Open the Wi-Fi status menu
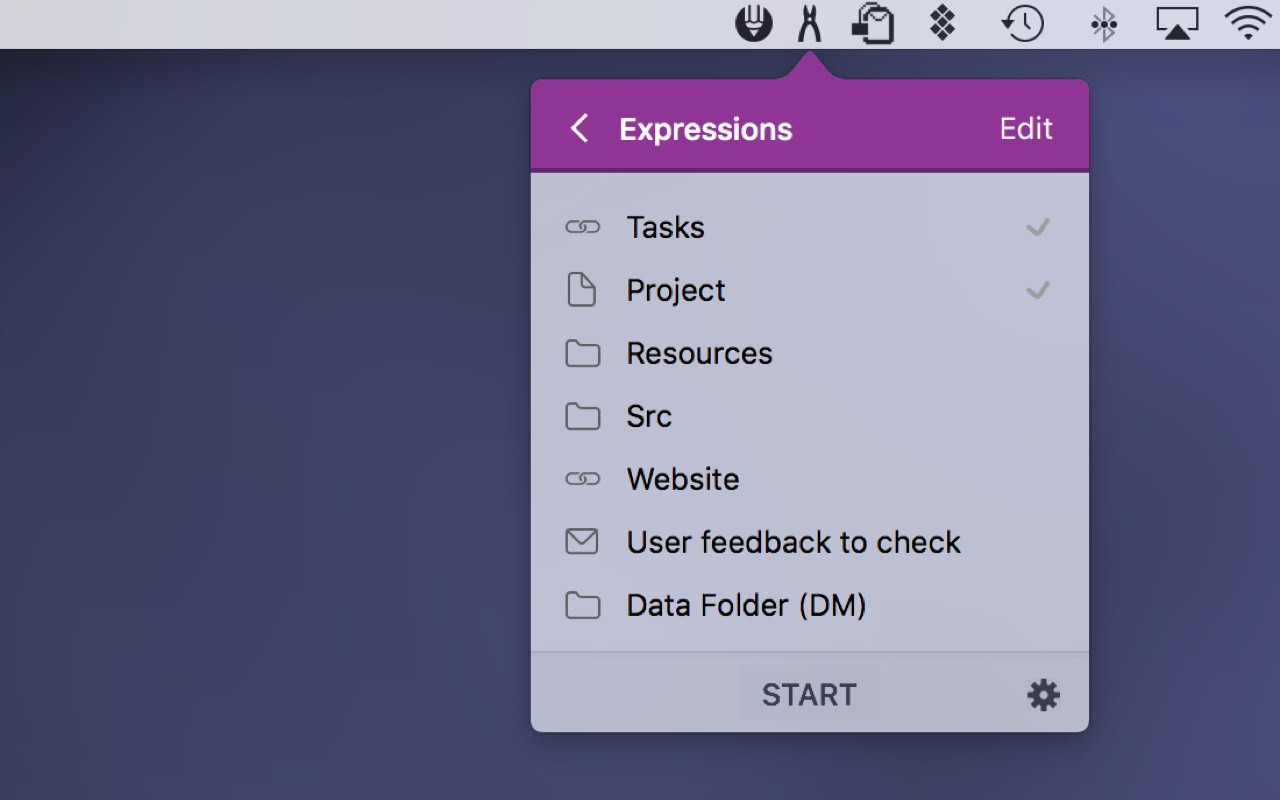The width and height of the screenshot is (1280, 800). click(1248, 23)
